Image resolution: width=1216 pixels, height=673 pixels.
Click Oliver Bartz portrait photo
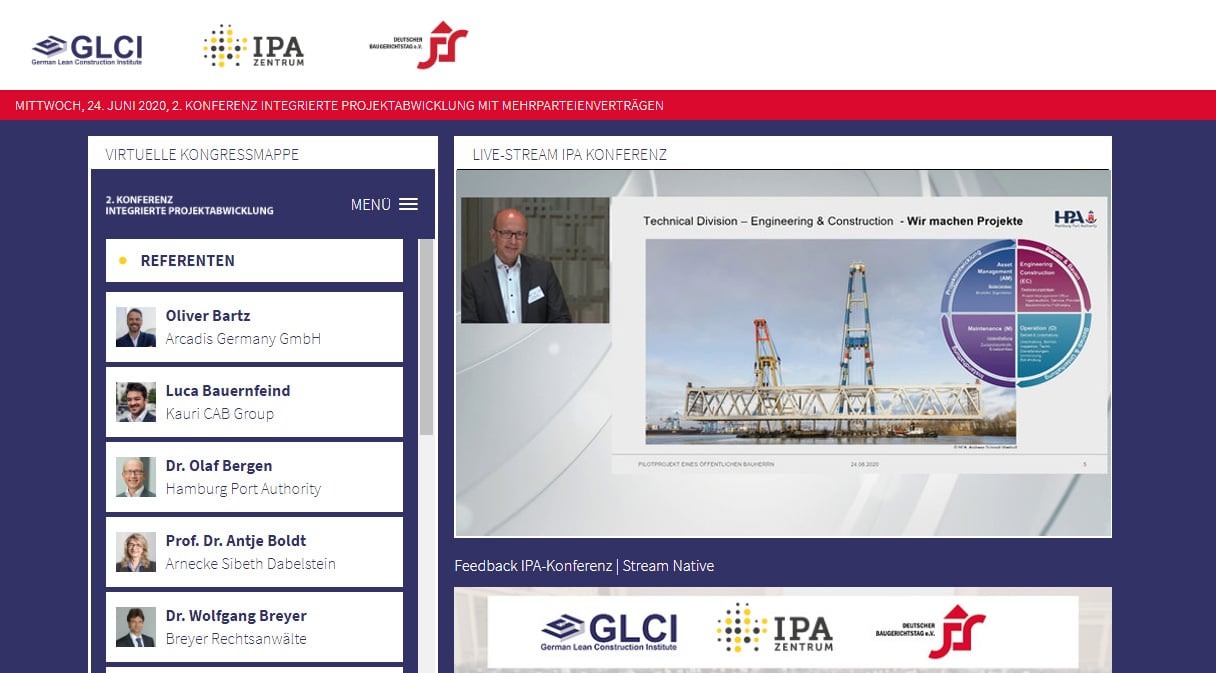pos(135,327)
